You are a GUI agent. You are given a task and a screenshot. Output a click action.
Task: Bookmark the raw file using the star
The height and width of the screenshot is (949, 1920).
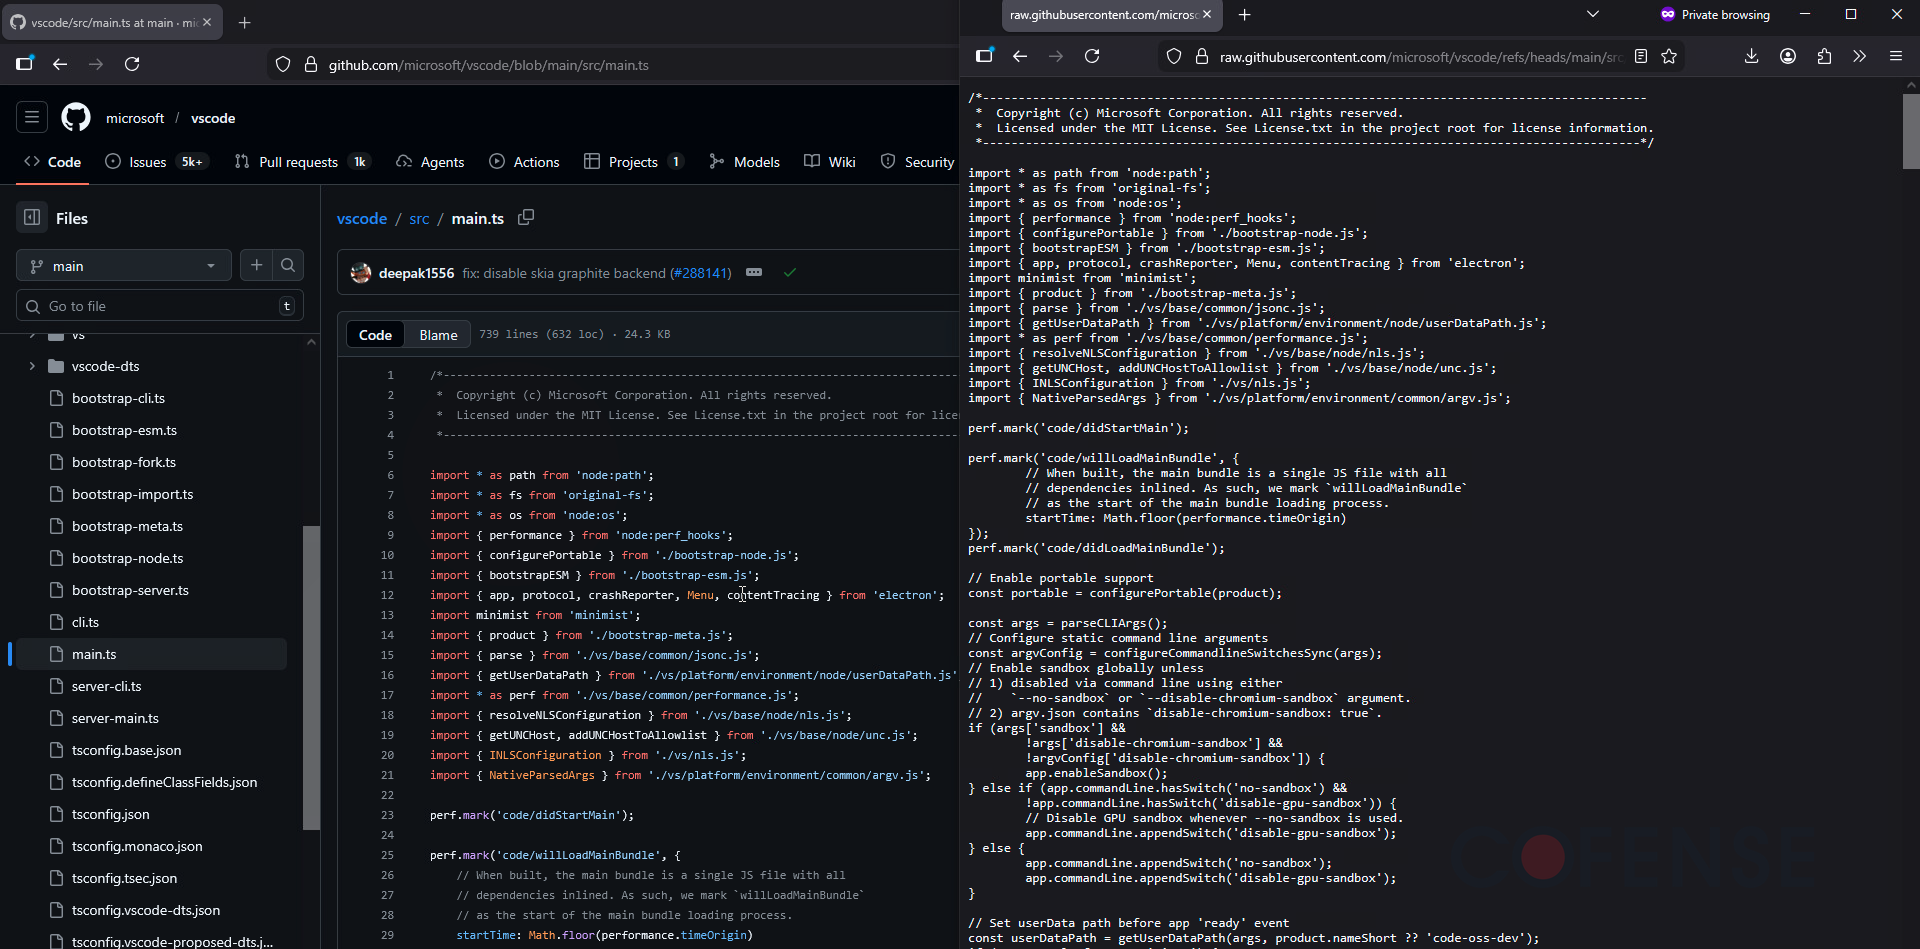pyautogui.click(x=1668, y=56)
